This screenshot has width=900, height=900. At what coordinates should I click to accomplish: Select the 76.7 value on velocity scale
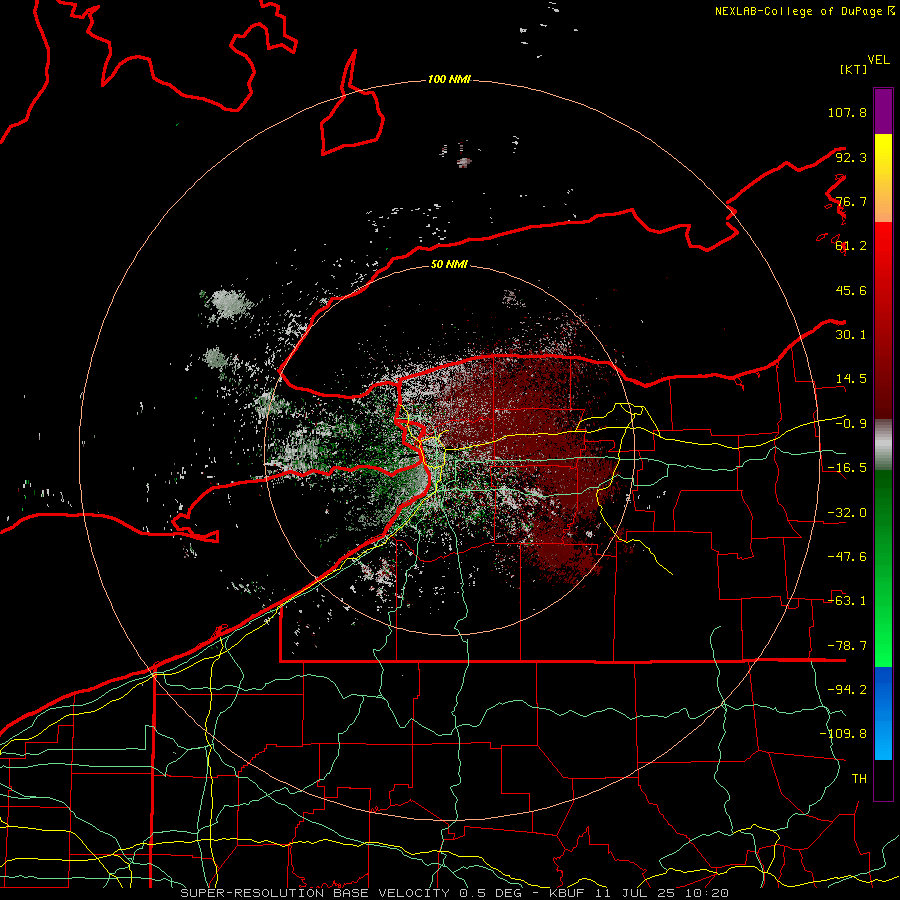(851, 201)
